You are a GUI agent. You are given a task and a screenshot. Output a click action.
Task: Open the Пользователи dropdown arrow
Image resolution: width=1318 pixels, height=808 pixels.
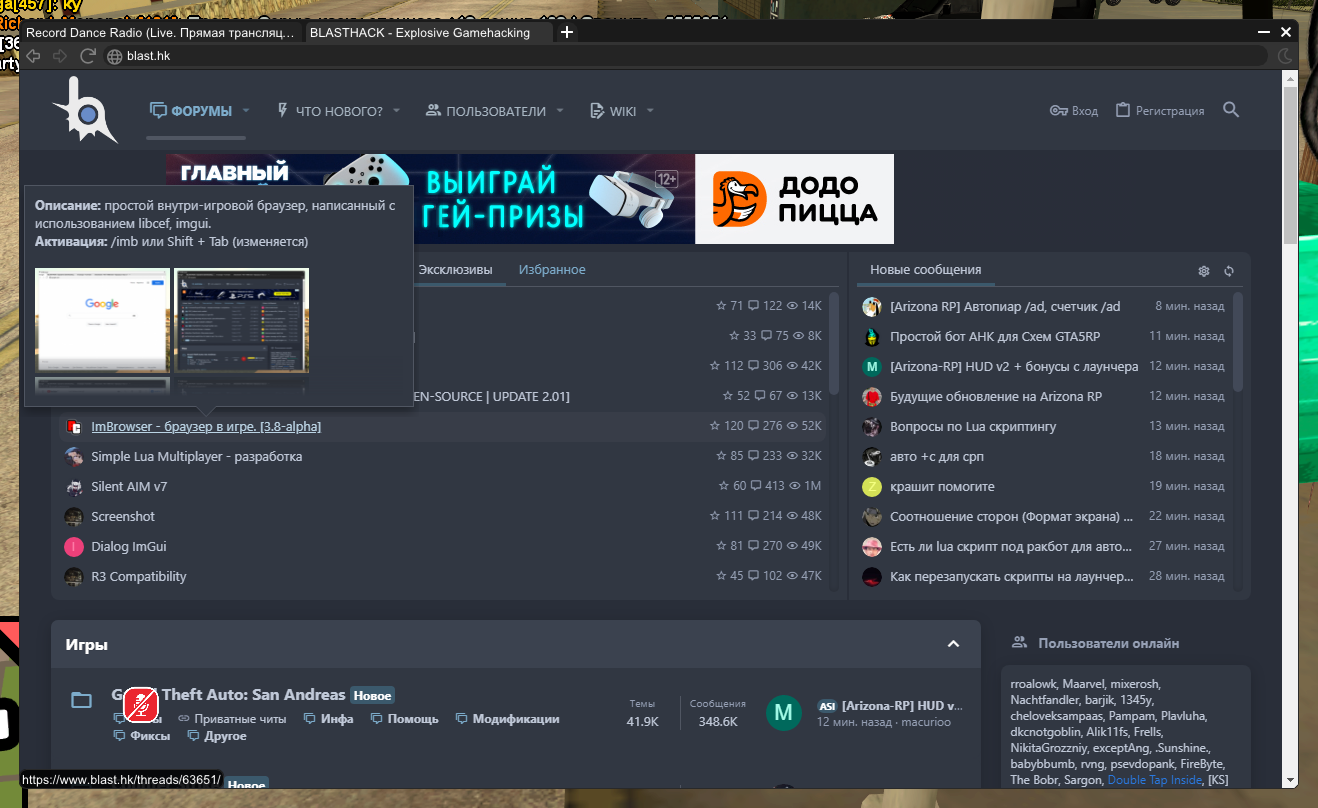pos(560,111)
